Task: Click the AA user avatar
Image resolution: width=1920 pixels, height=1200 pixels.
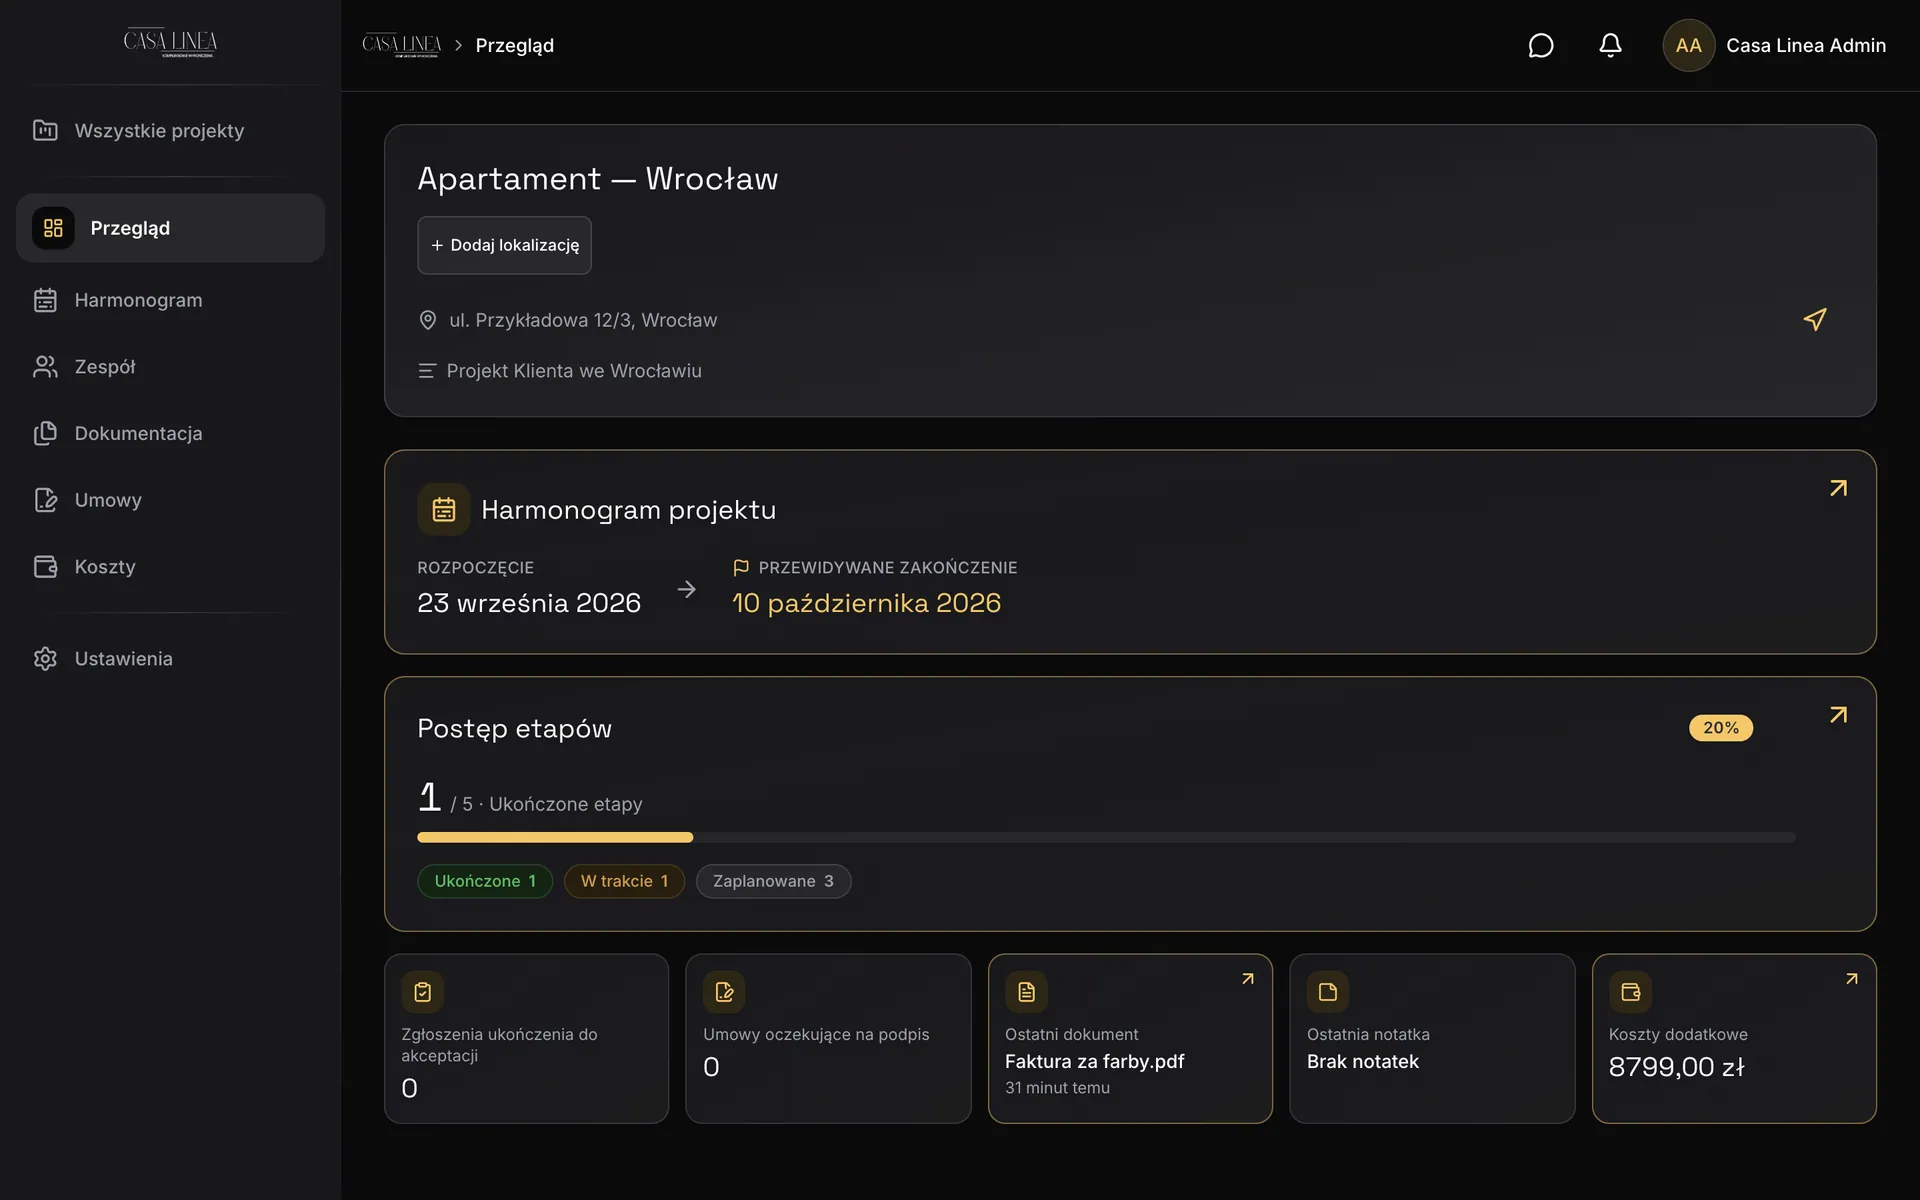Action: pyautogui.click(x=1688, y=45)
